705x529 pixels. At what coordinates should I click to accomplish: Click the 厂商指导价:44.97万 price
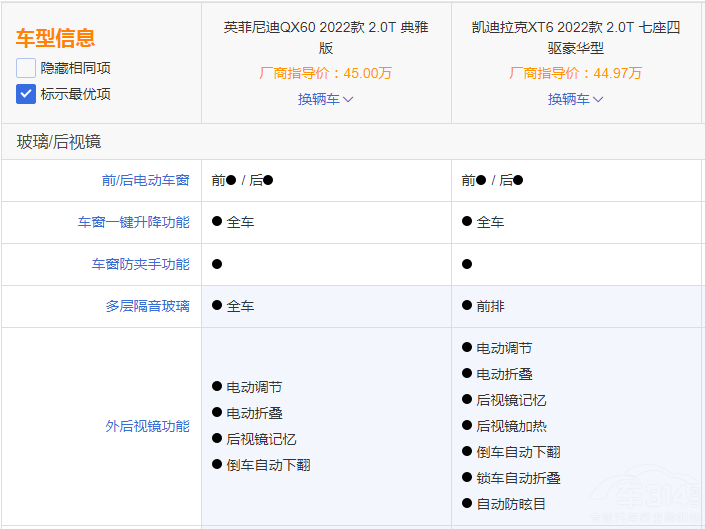[576, 73]
